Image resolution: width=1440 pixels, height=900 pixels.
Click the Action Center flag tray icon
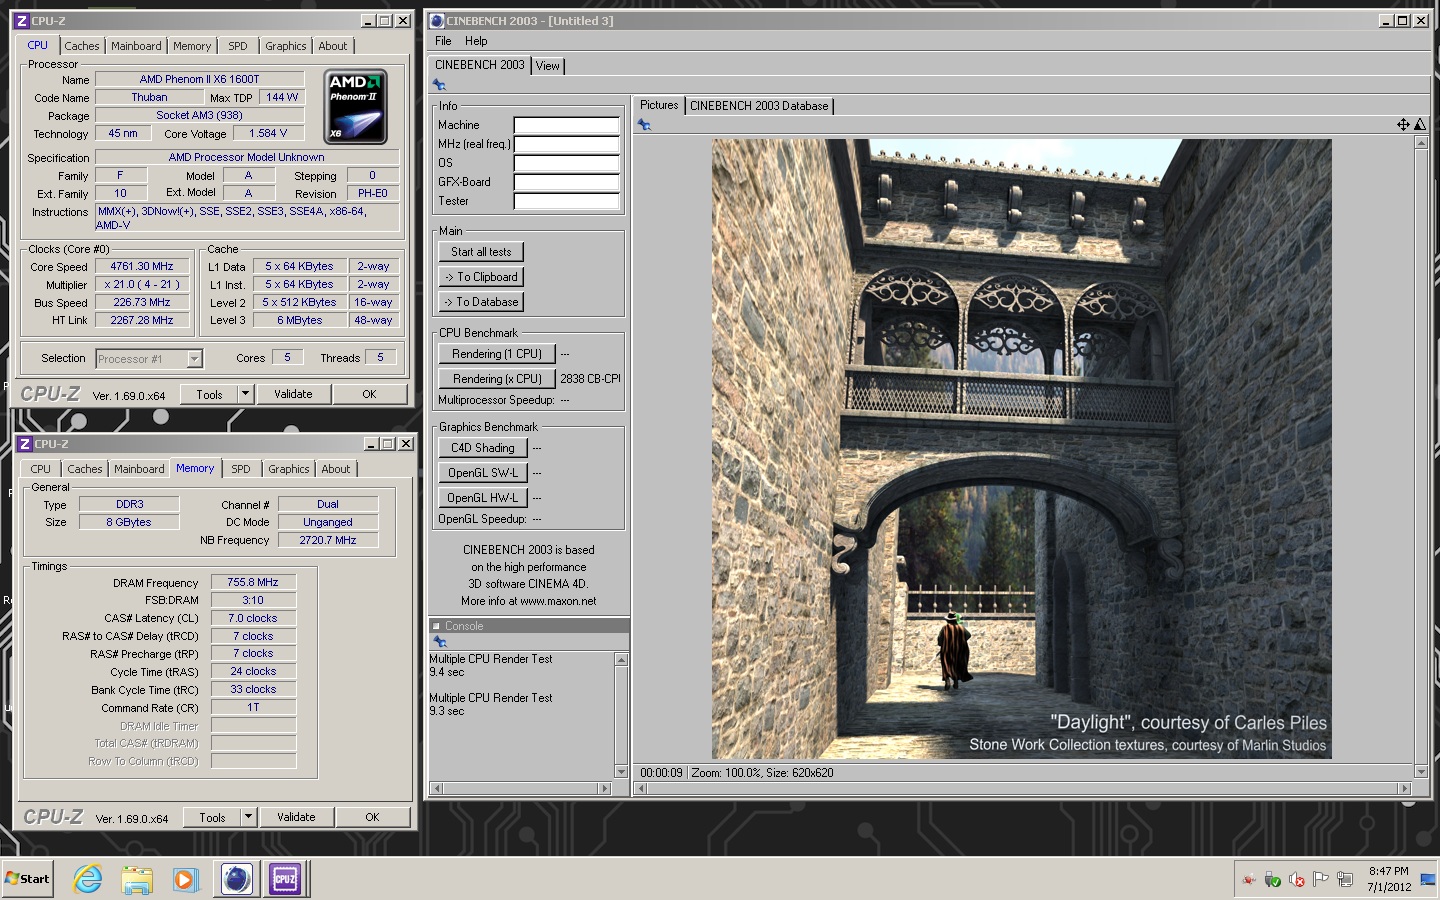click(1321, 880)
